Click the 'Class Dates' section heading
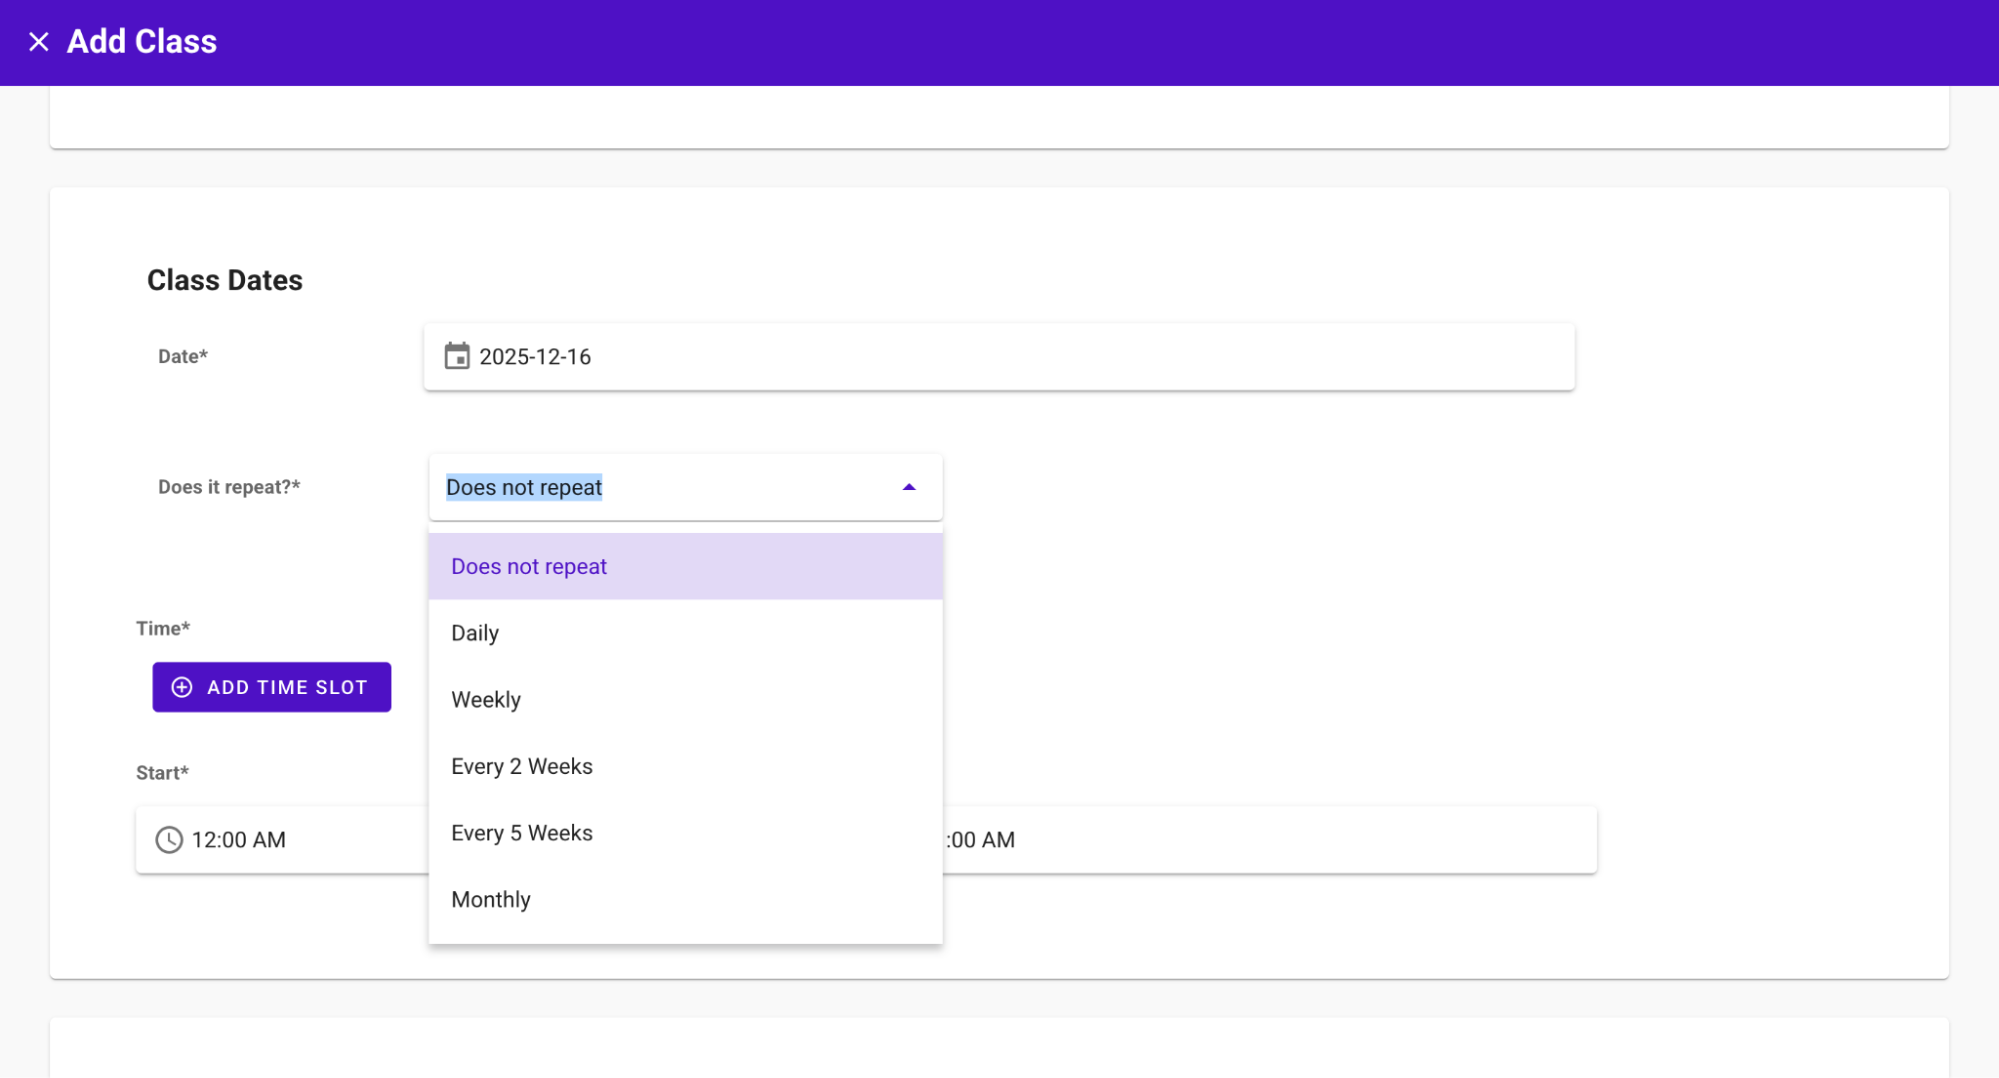The height and width of the screenshot is (1078, 1999). (225, 281)
